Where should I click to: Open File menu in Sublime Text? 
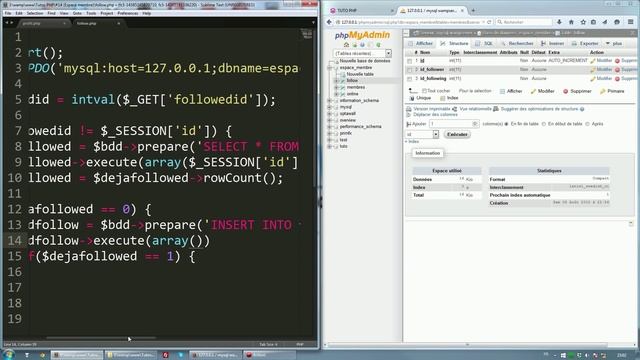click(8, 13)
